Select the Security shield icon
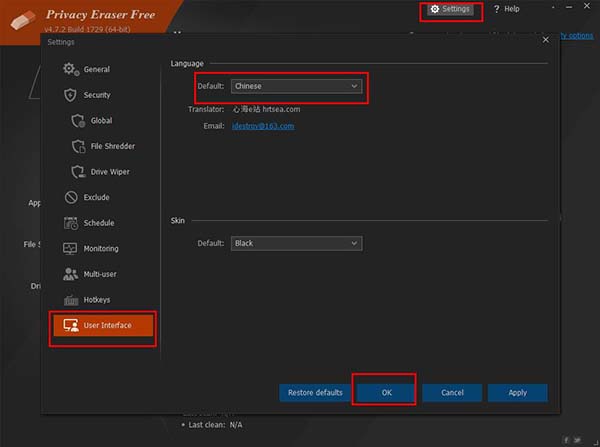Viewport: 600px width, 447px height. [70, 95]
